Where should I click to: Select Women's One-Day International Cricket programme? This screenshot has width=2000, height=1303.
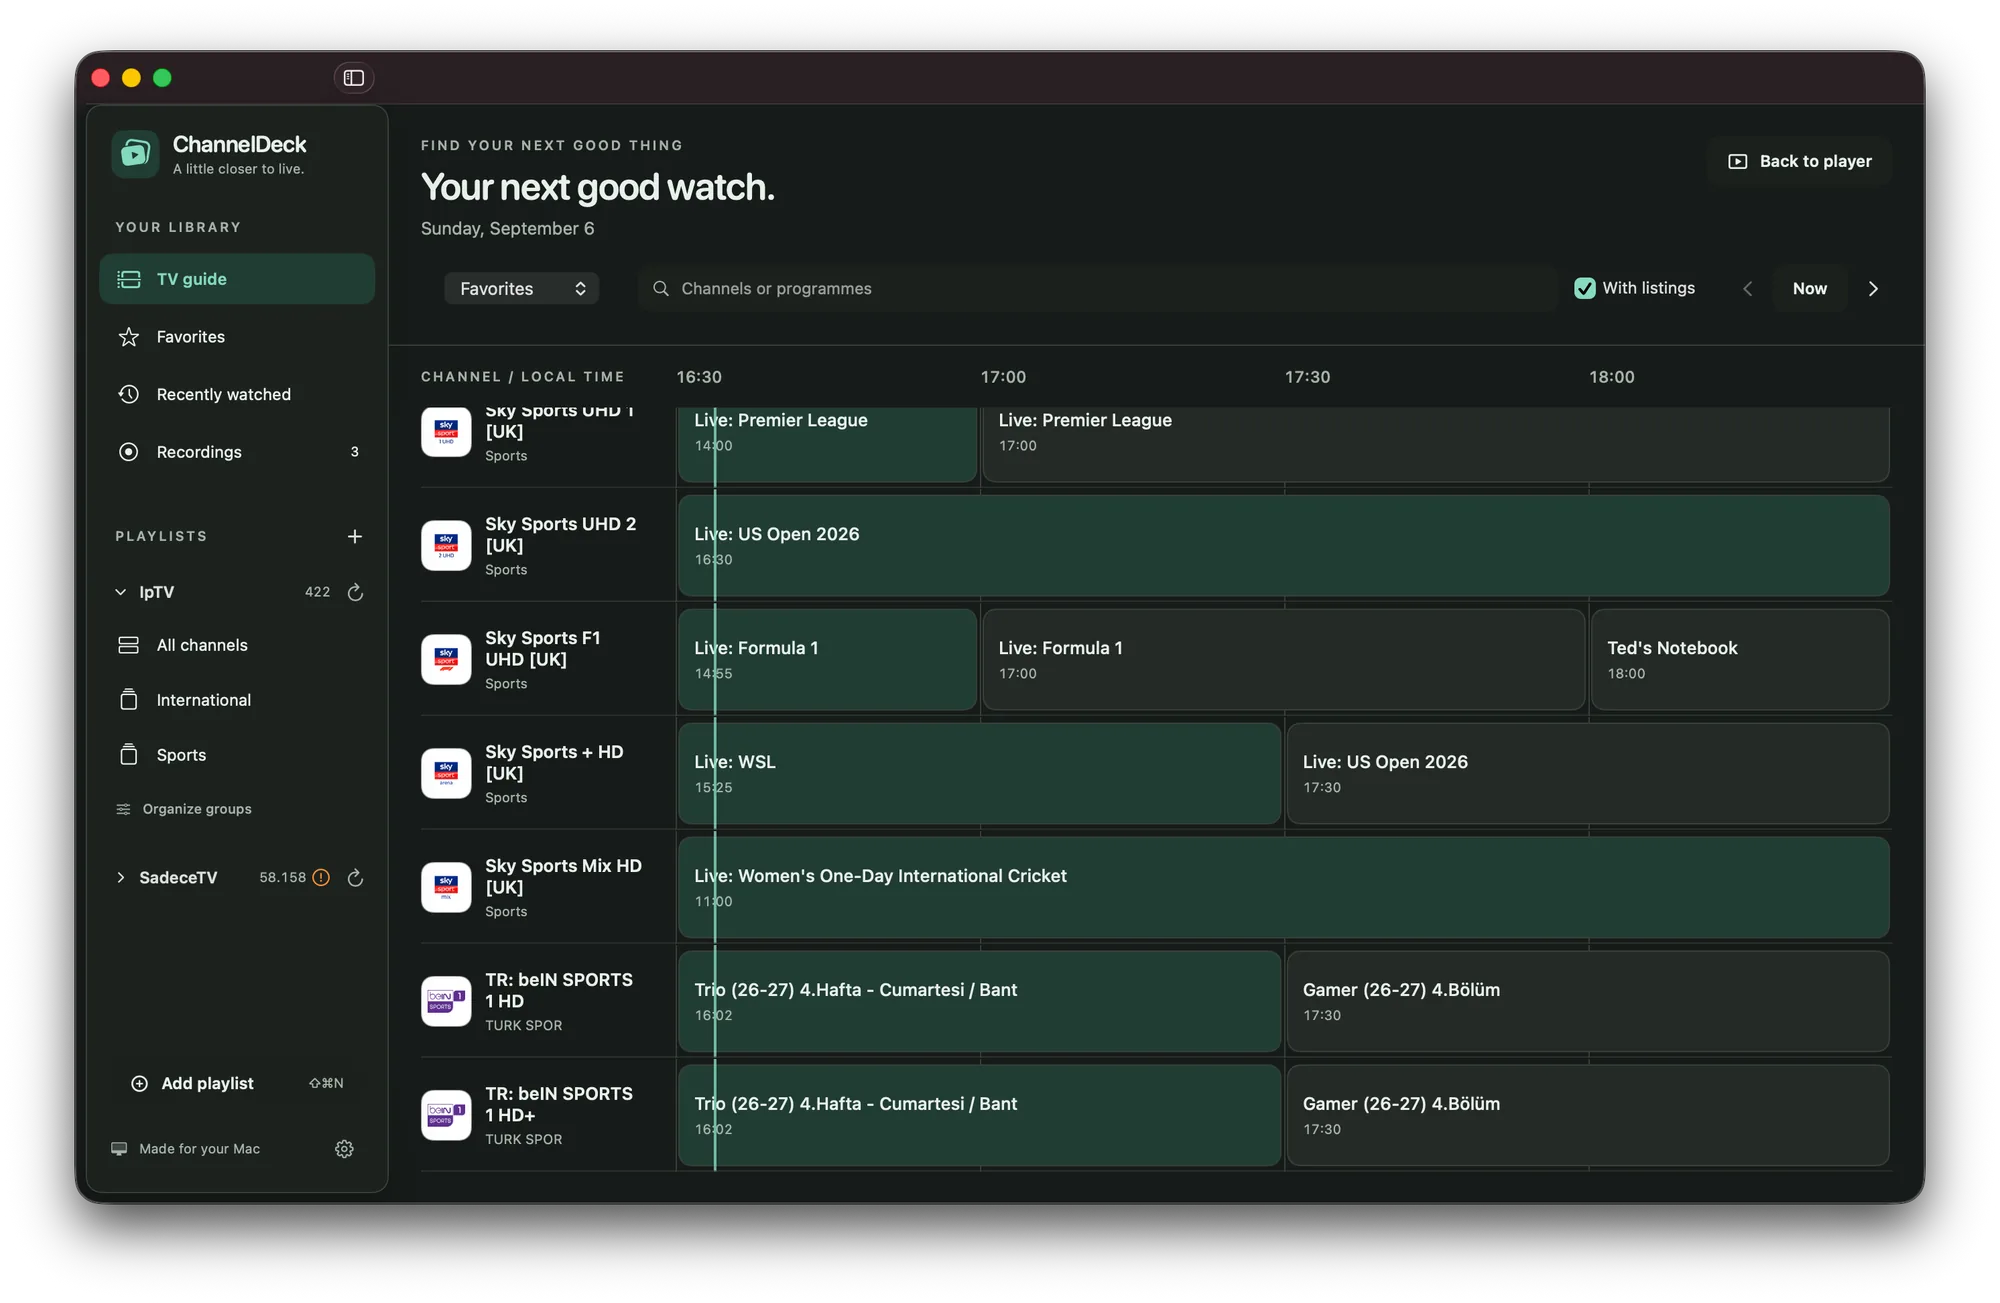coord(1284,888)
